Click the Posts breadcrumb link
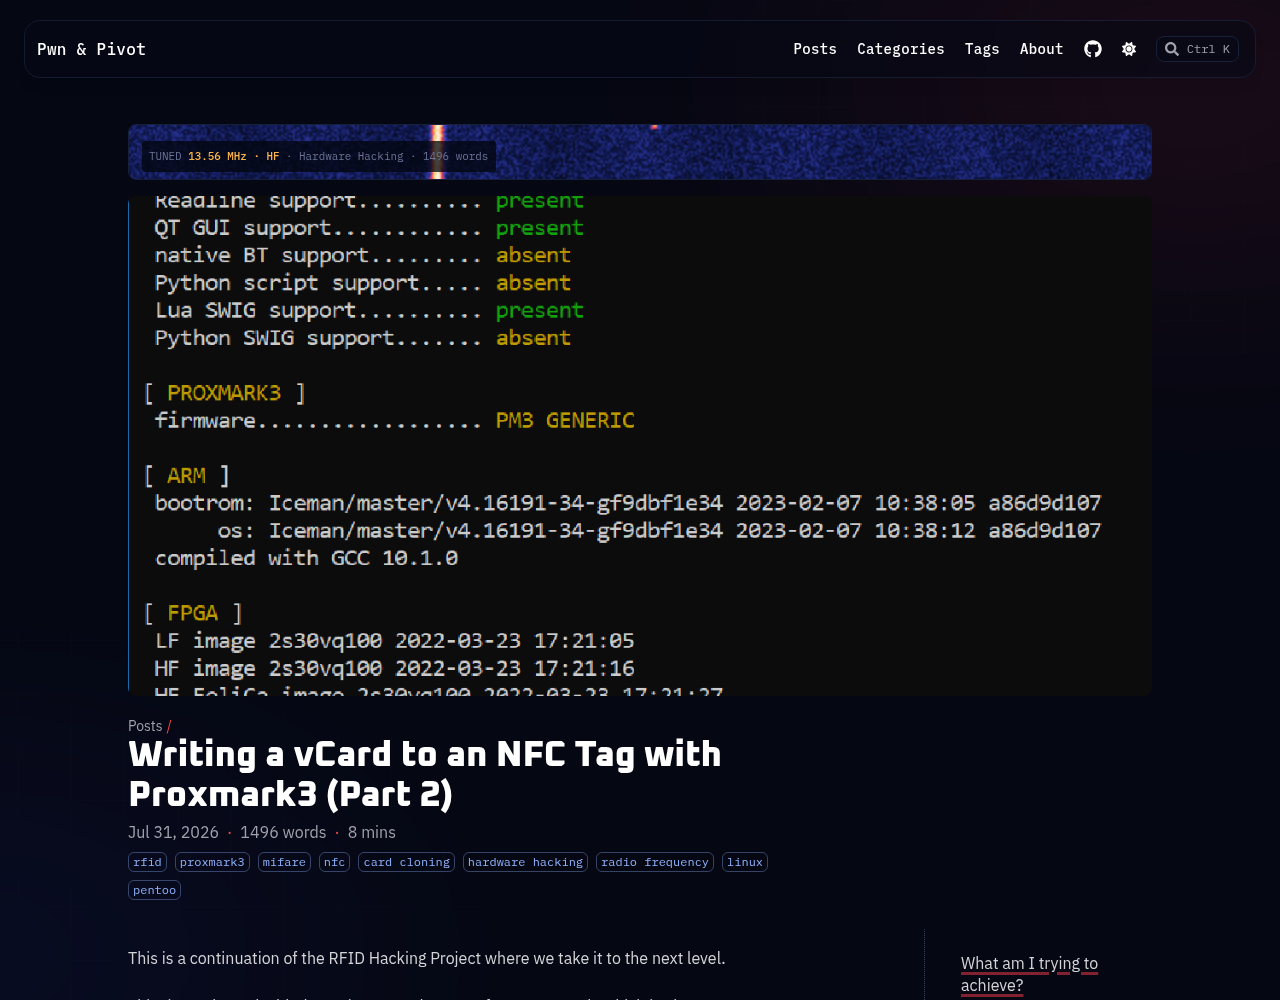 click(145, 726)
